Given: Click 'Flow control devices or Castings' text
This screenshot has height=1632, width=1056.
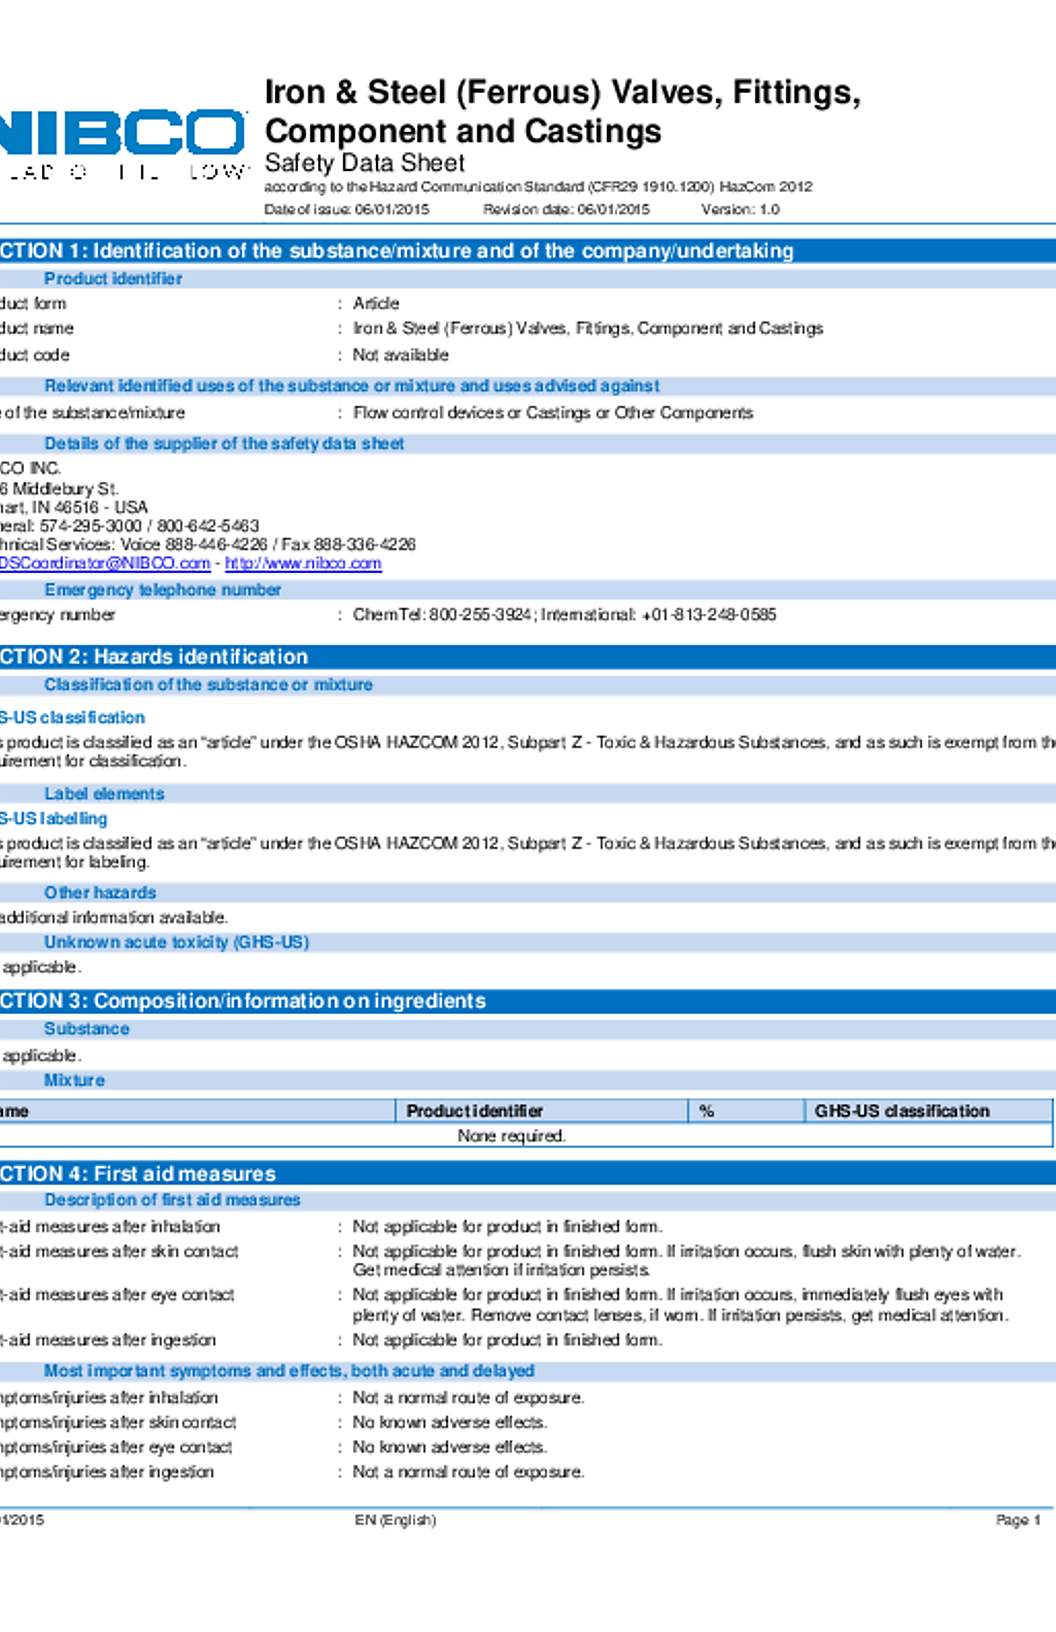Looking at the screenshot, I should pyautogui.click(x=553, y=413).
